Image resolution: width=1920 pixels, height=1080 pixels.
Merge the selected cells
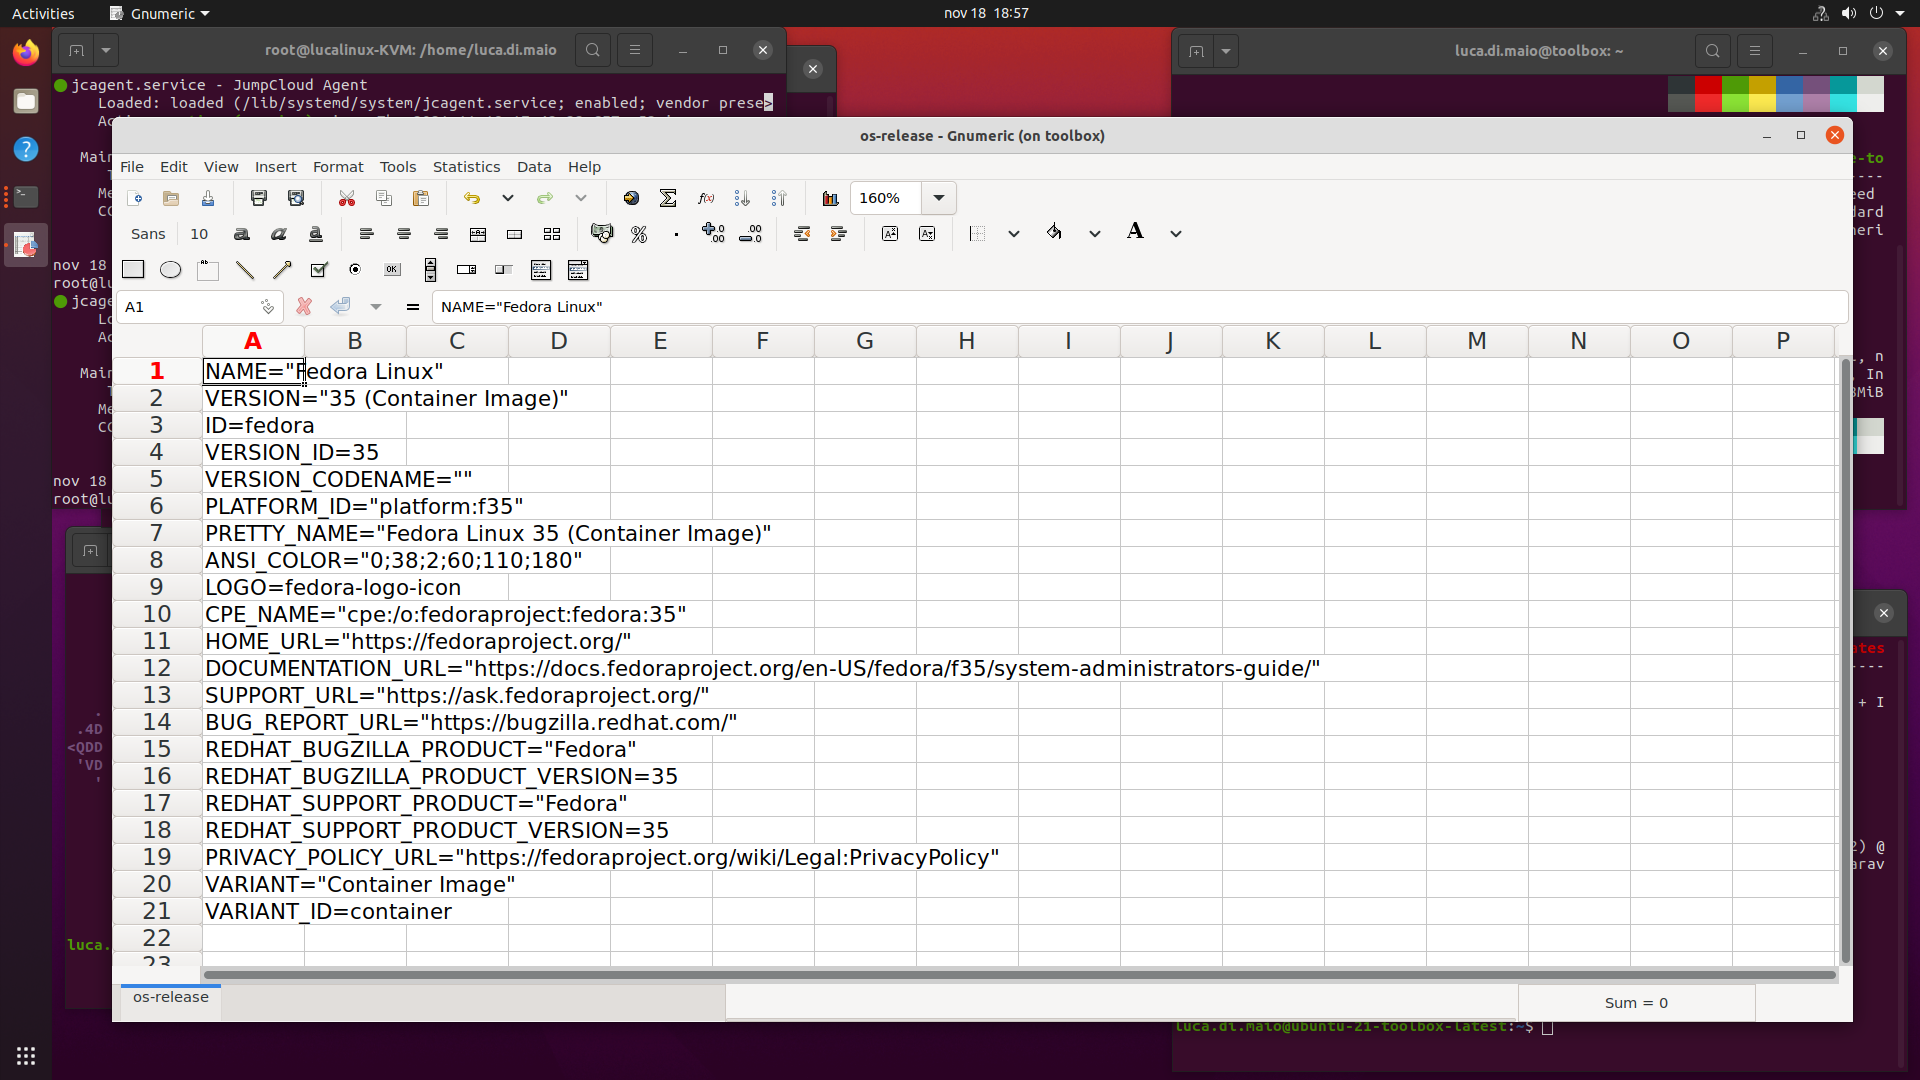pos(515,234)
